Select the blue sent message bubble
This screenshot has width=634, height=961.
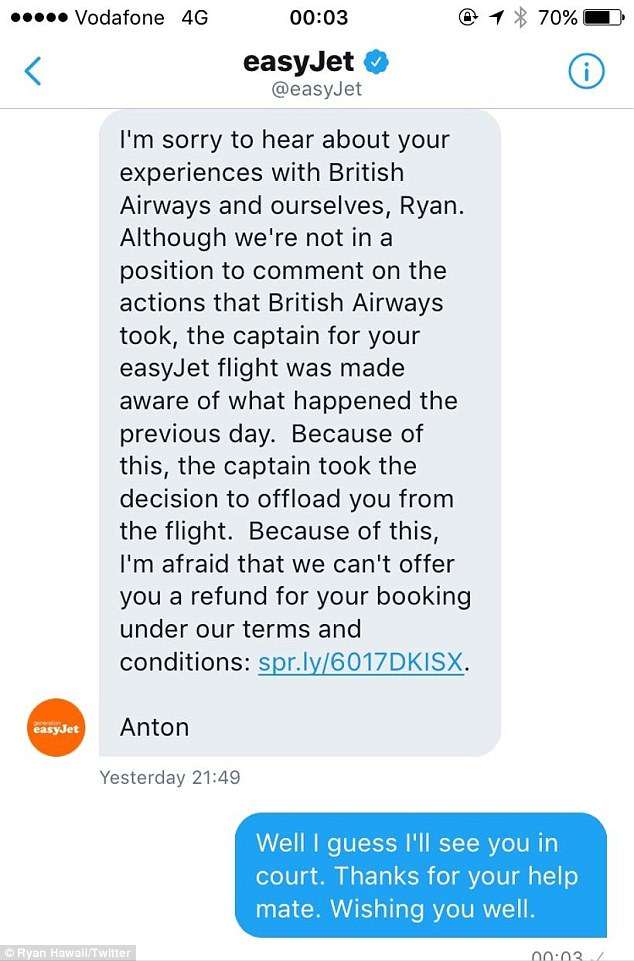click(x=420, y=875)
